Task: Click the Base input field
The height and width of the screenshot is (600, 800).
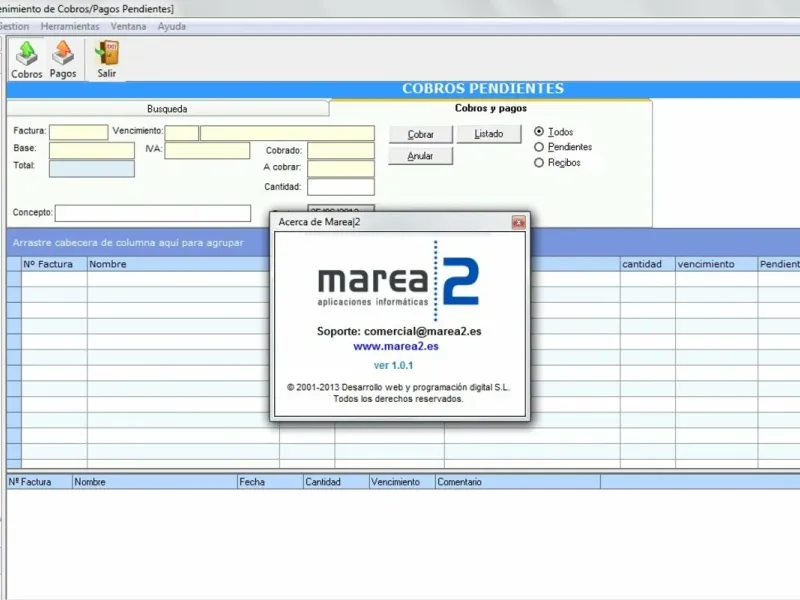Action: [92, 151]
